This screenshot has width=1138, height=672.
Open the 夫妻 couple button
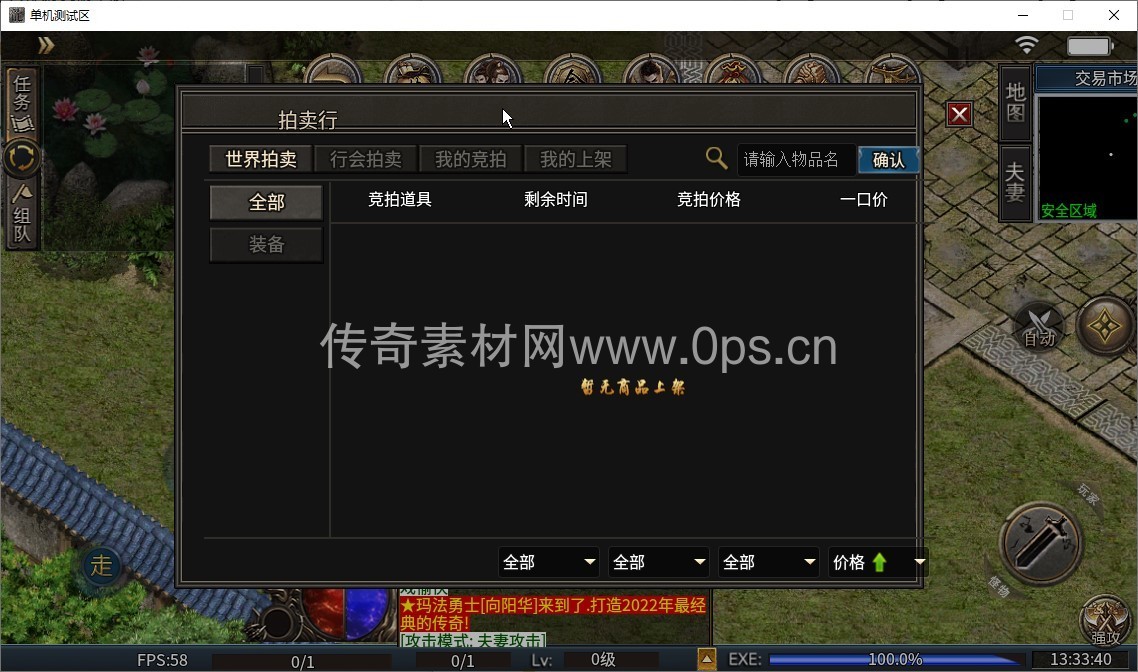[x=1015, y=181]
